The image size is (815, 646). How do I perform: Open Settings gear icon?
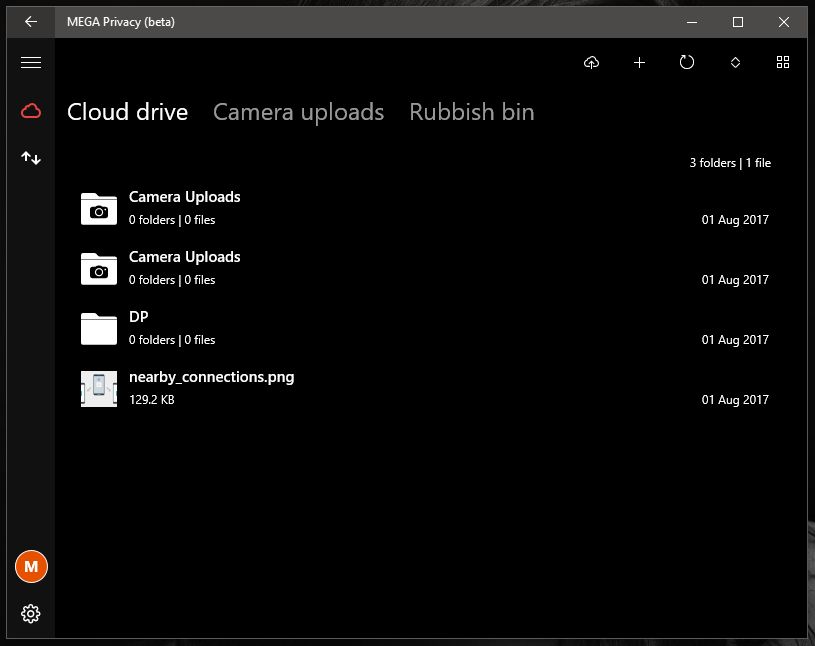pos(31,613)
